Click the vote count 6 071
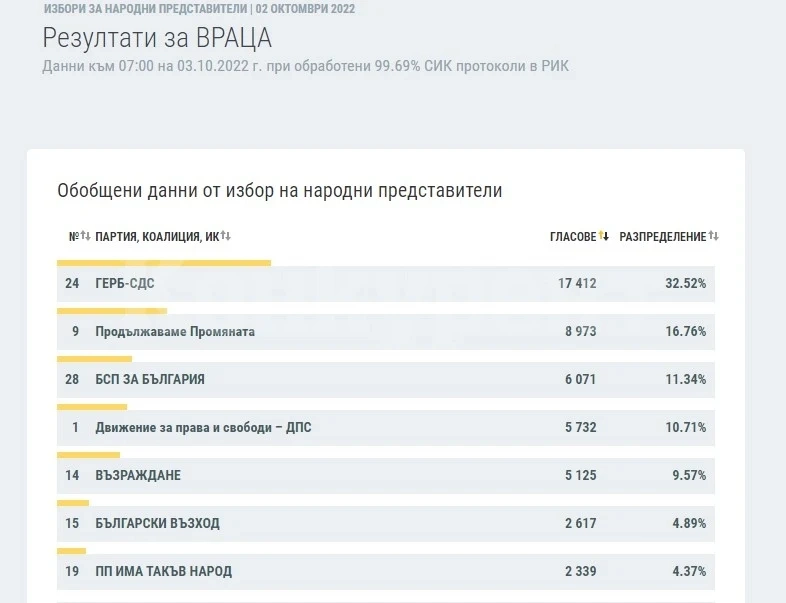 581,379
